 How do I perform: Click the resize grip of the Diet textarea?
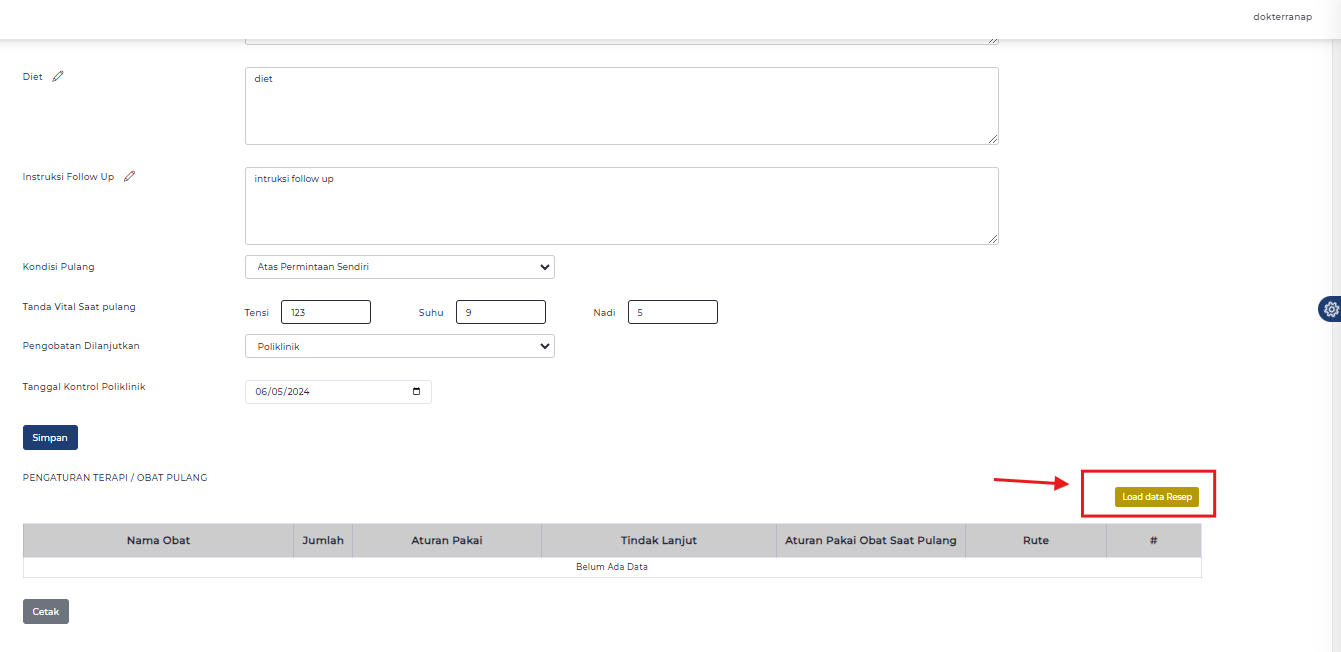pos(993,139)
